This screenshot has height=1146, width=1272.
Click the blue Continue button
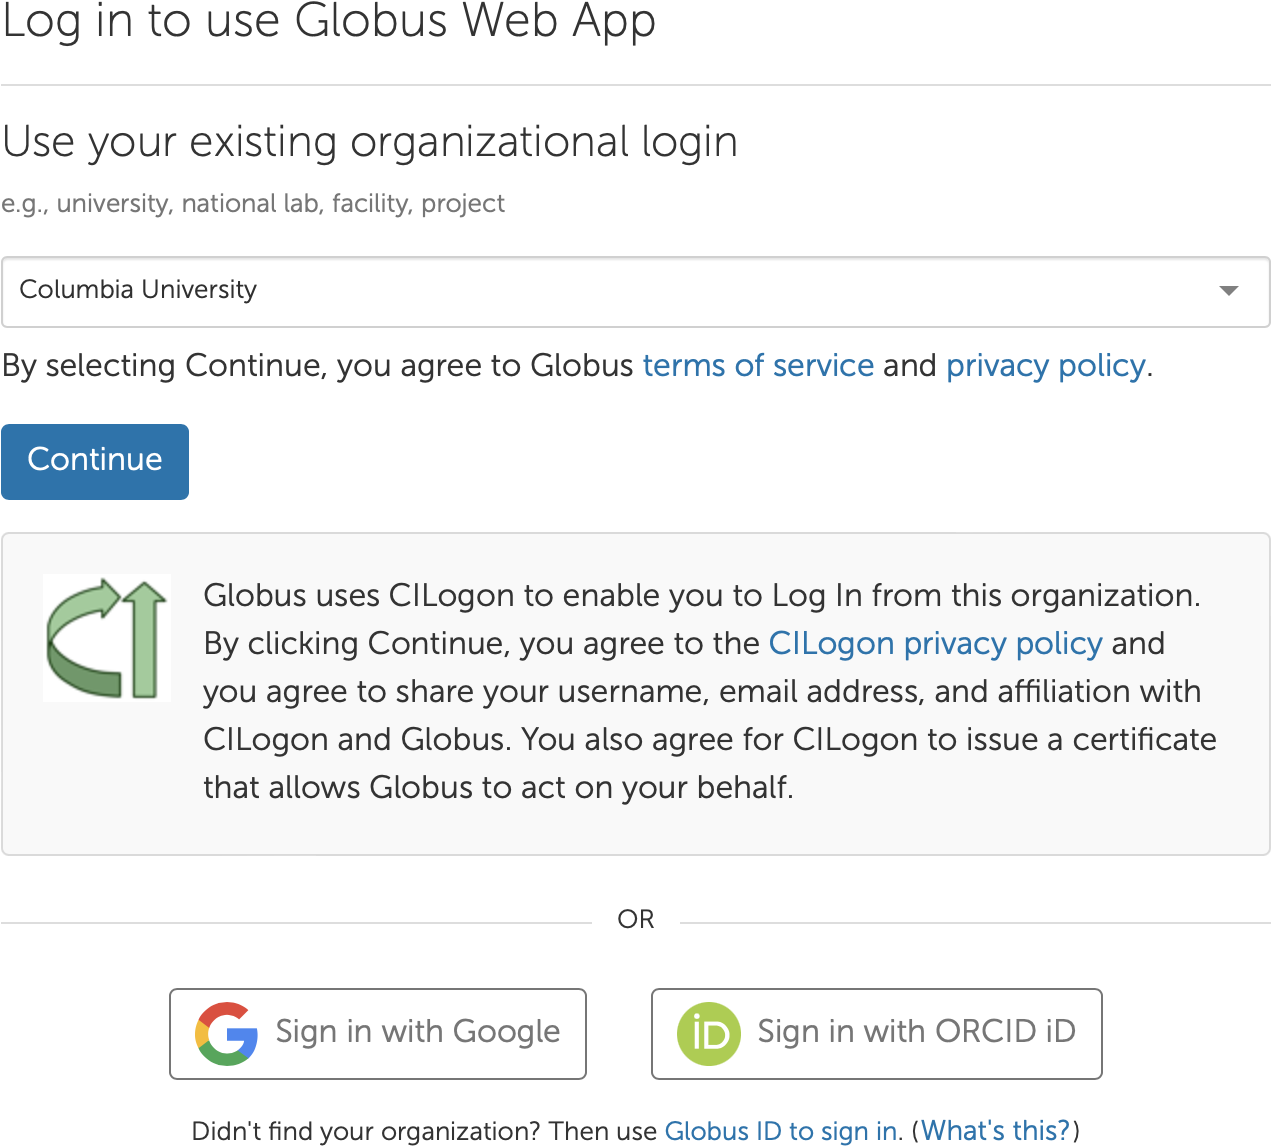tap(95, 461)
